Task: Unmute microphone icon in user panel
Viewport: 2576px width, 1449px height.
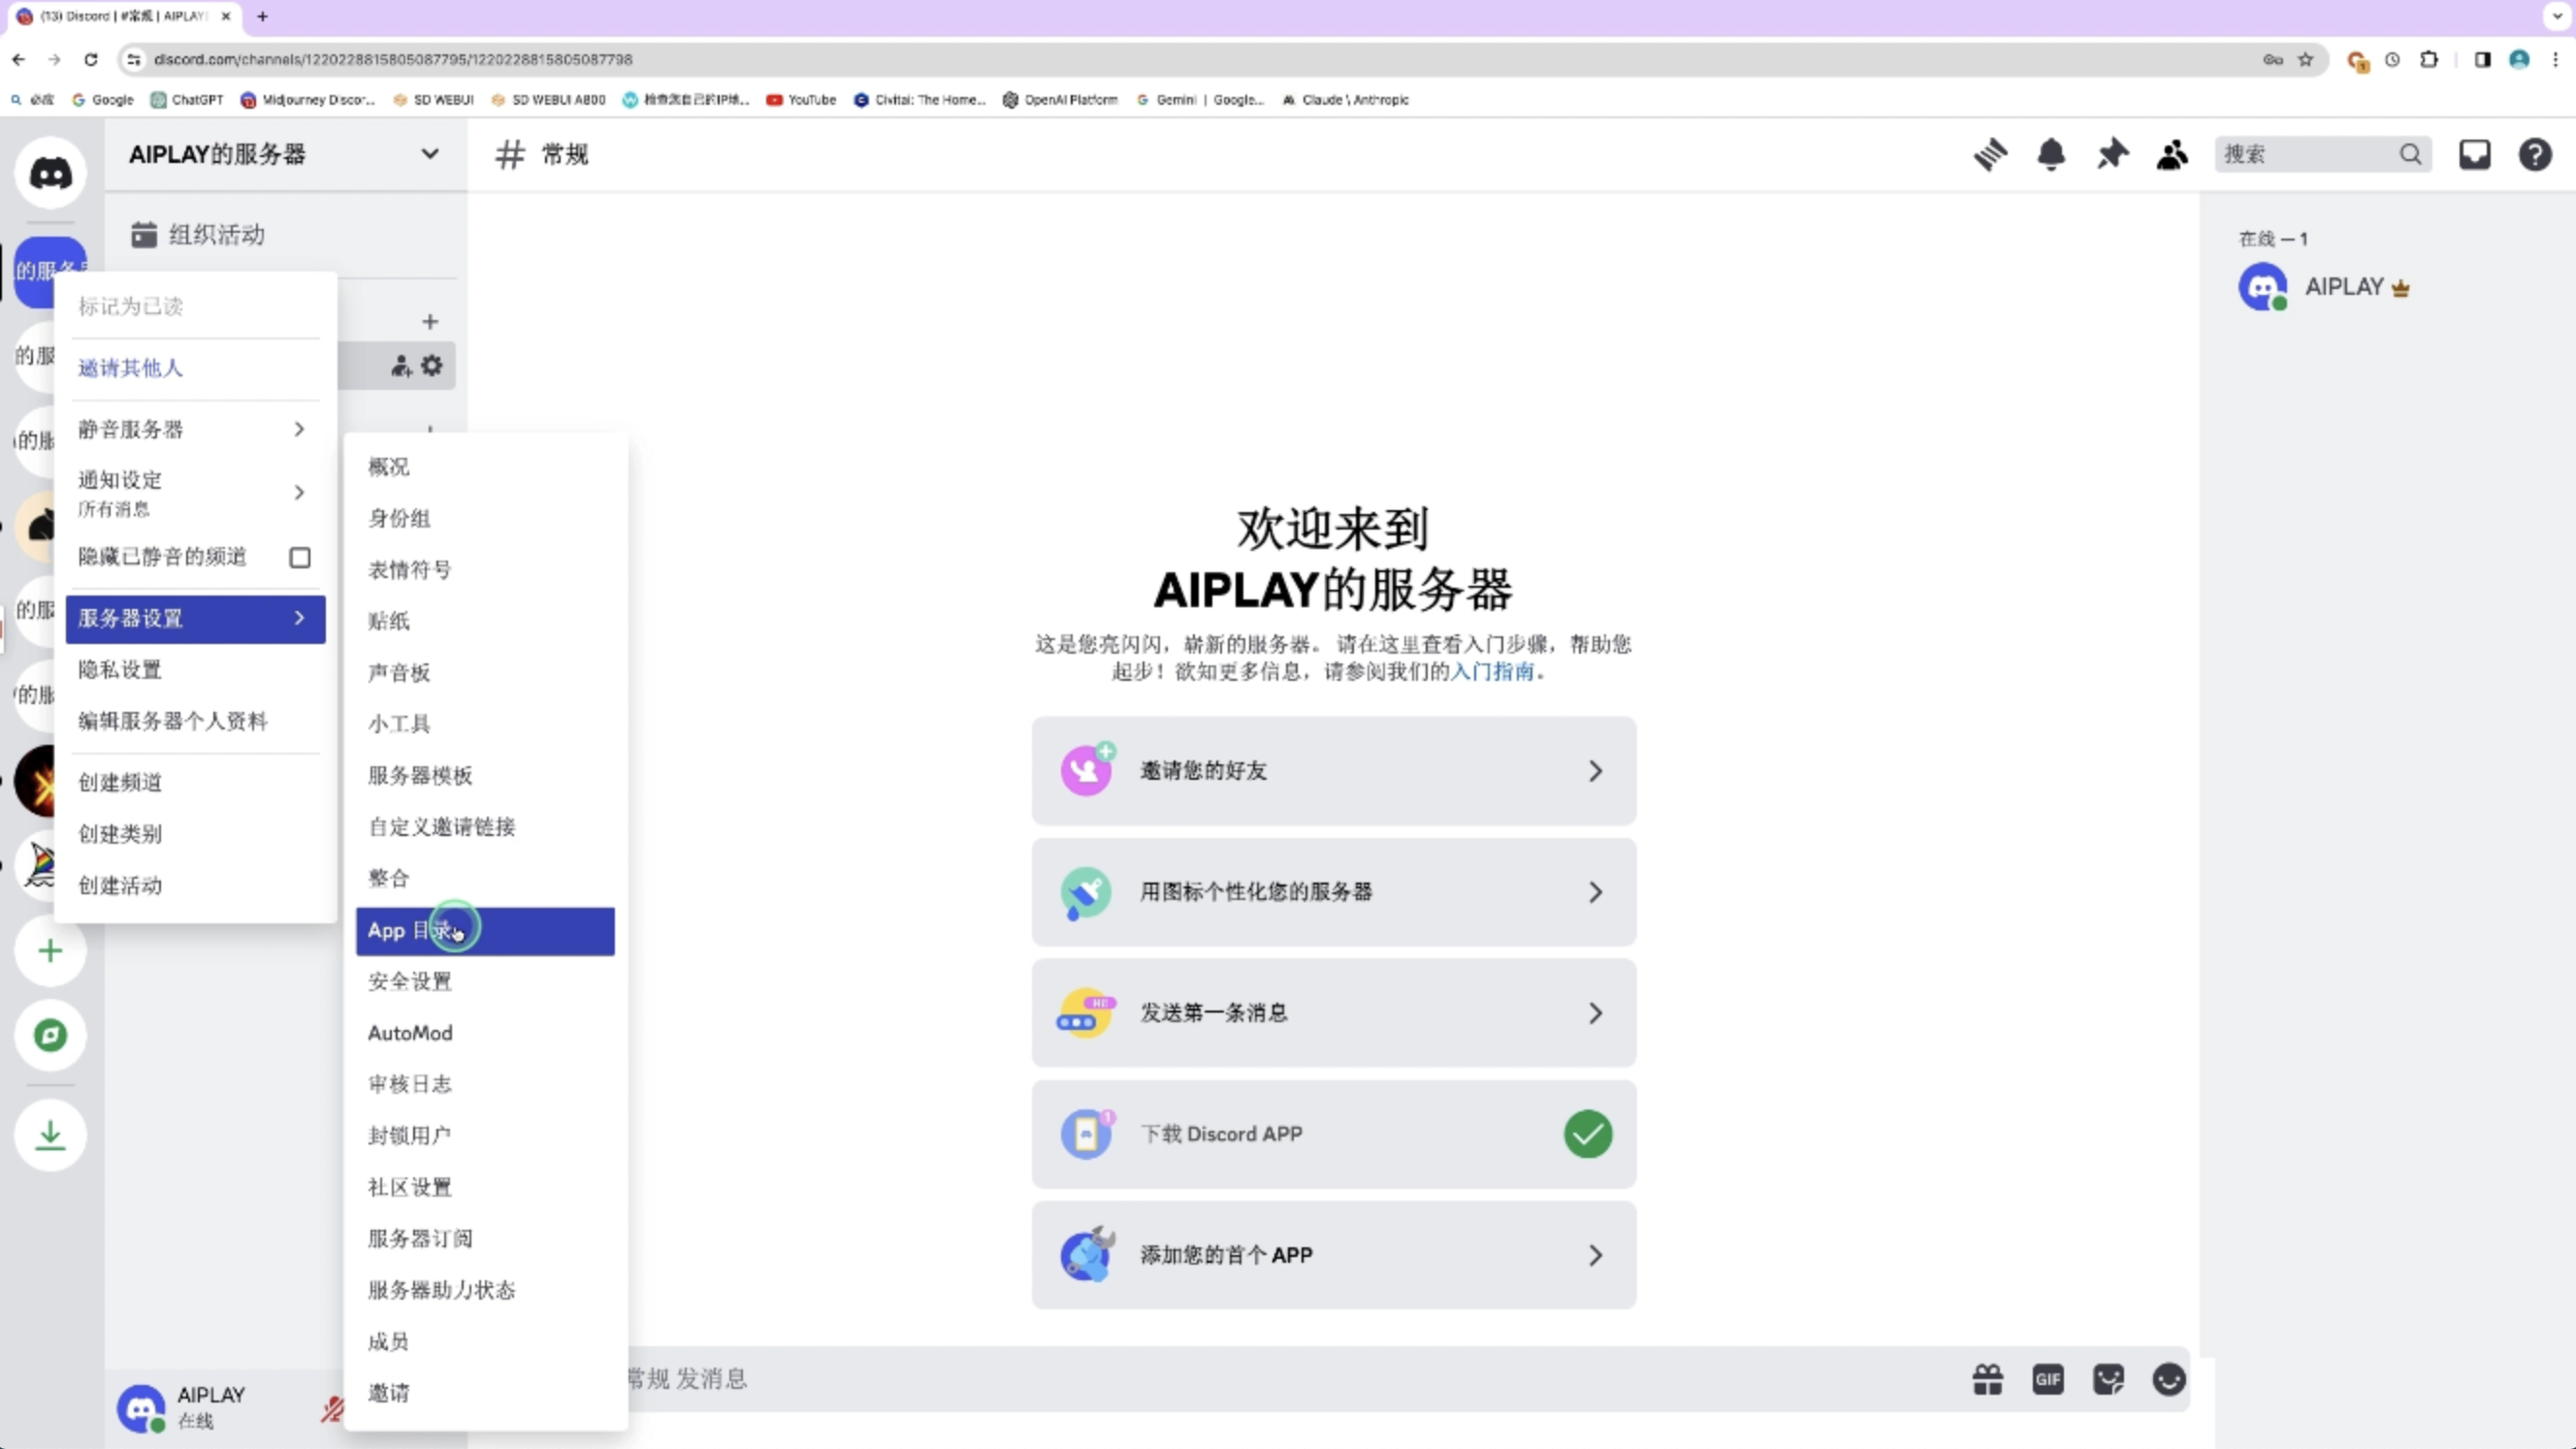Action: (332, 1409)
